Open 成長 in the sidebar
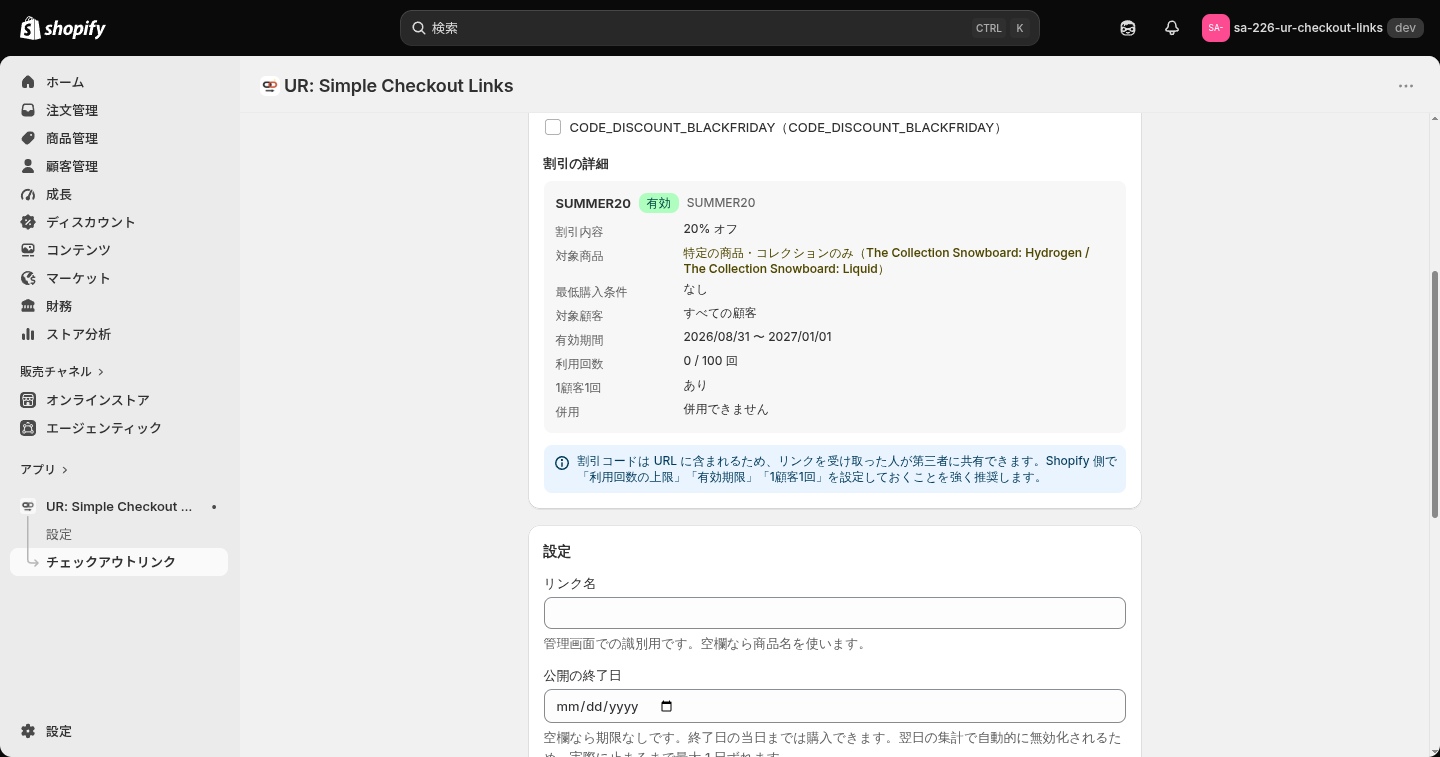1440x757 pixels. (119, 194)
